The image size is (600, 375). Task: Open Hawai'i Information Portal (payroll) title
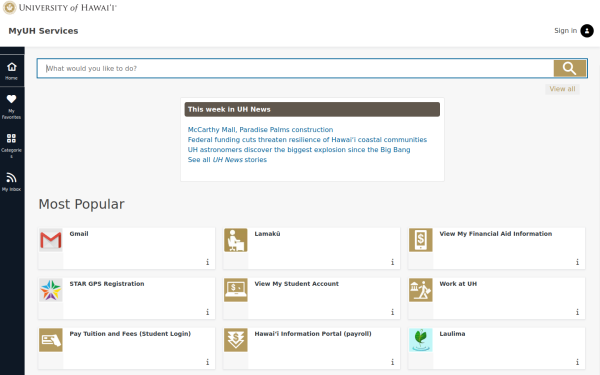coord(313,334)
